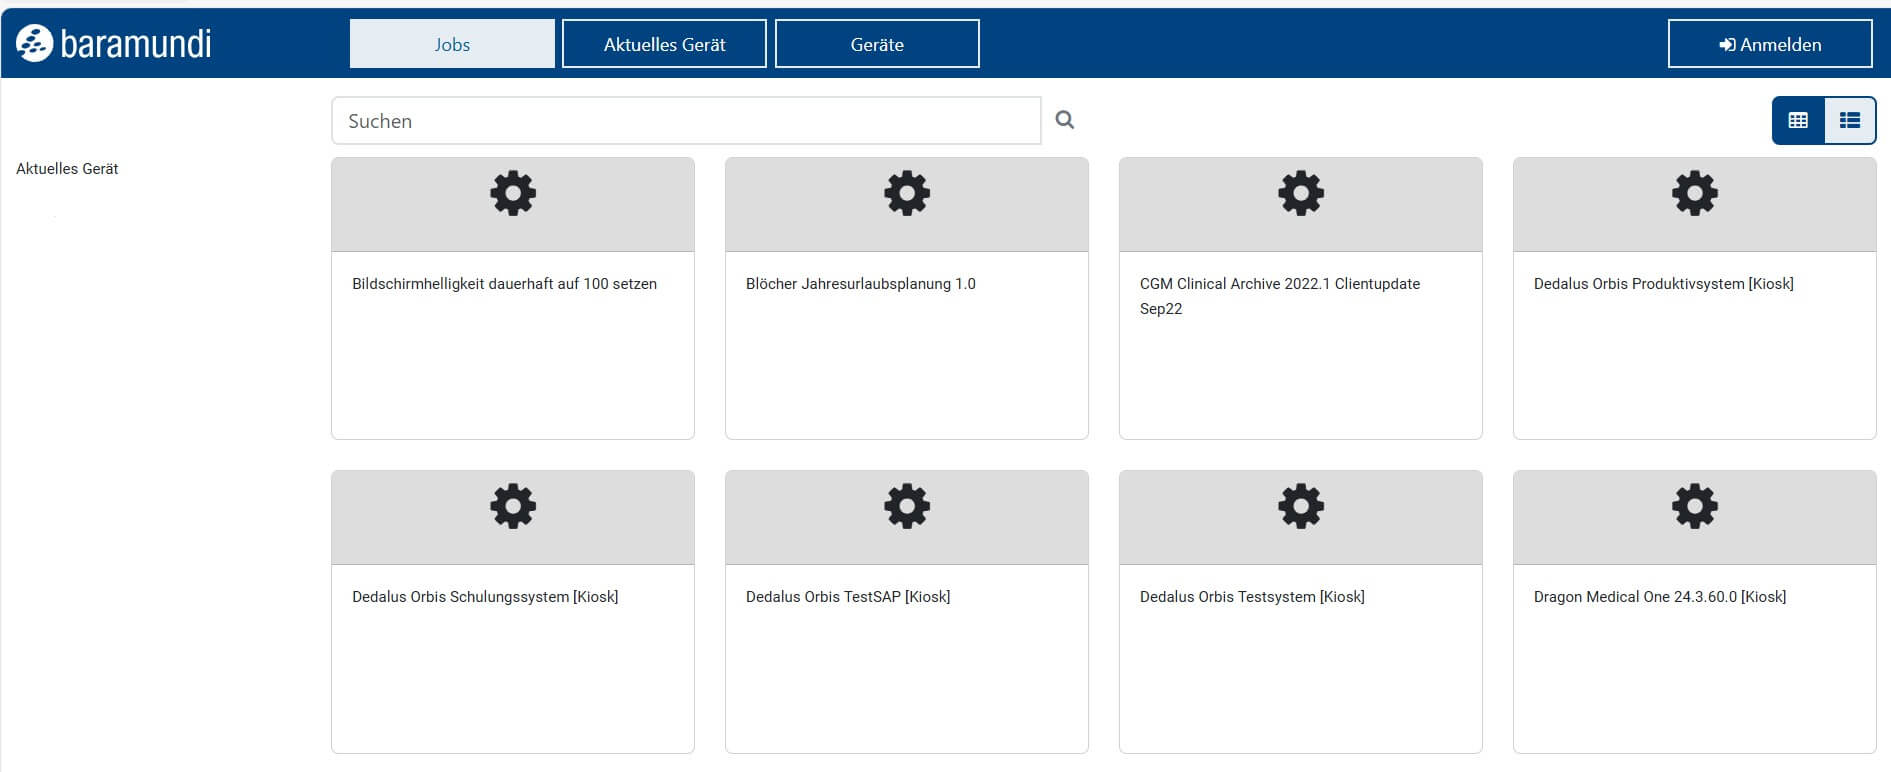
Task: Click gear icon of Blöcher Jahresurlaubsplanung job
Action: tap(907, 193)
